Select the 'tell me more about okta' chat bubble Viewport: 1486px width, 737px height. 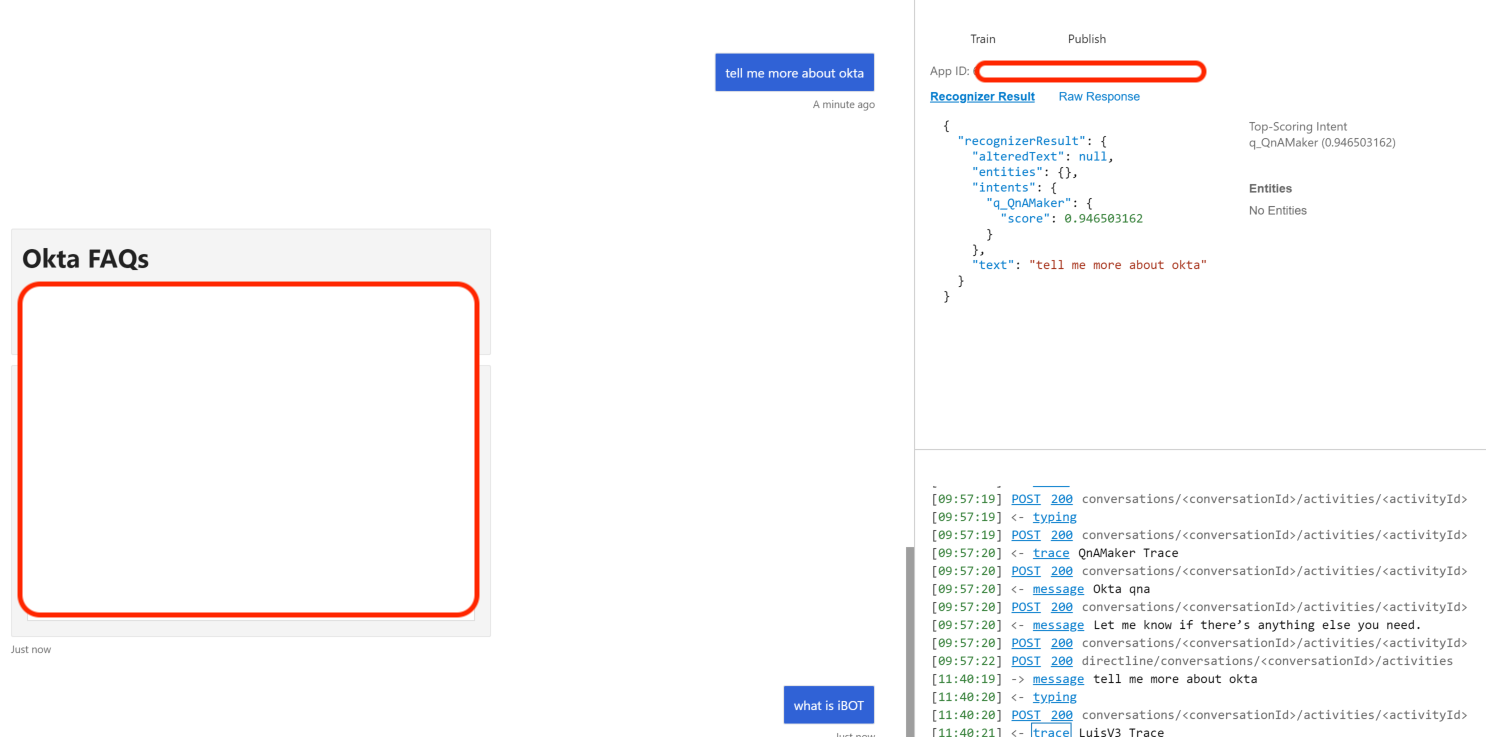794,72
